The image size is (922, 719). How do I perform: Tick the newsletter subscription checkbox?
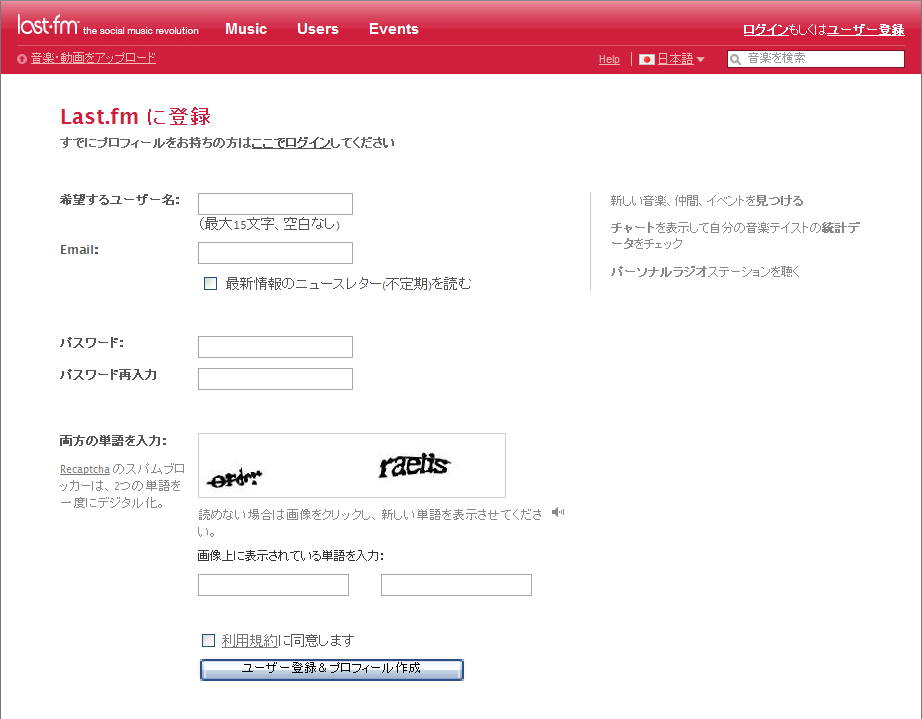click(210, 283)
